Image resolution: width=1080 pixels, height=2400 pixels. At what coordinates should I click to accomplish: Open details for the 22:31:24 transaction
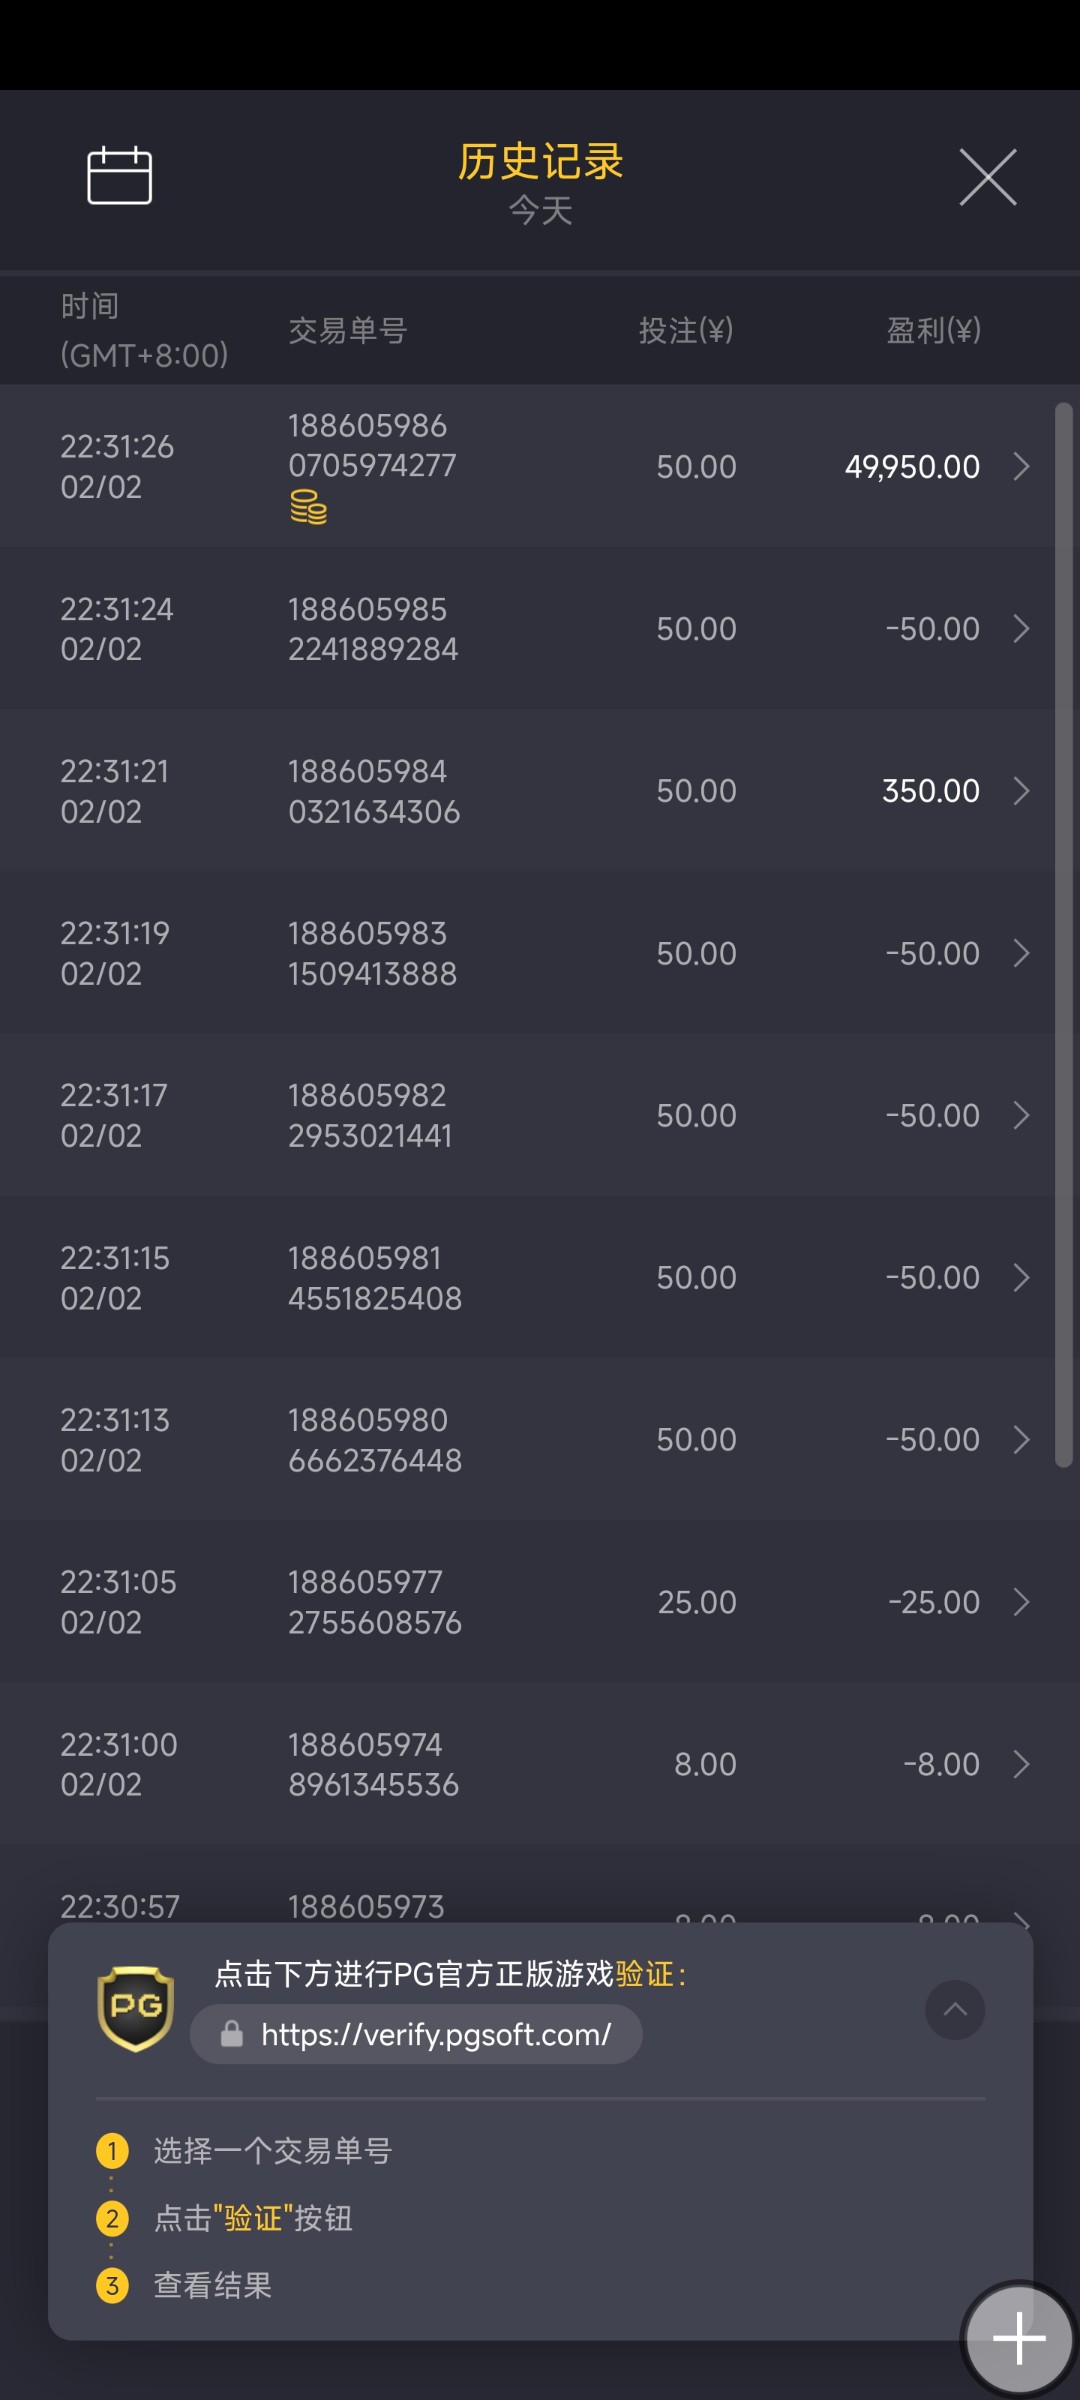1021,629
